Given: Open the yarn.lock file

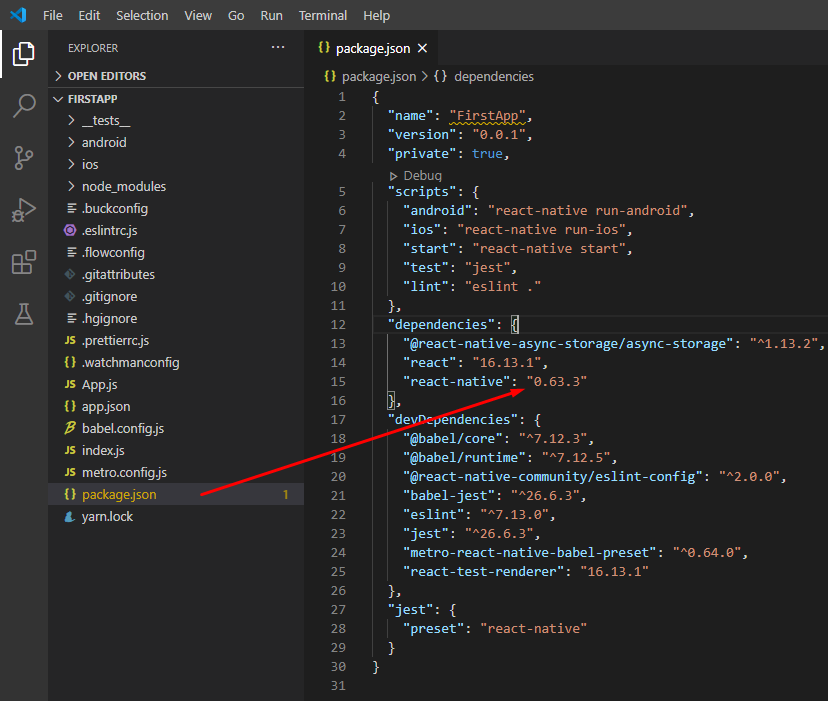Looking at the screenshot, I should coord(176,517).
